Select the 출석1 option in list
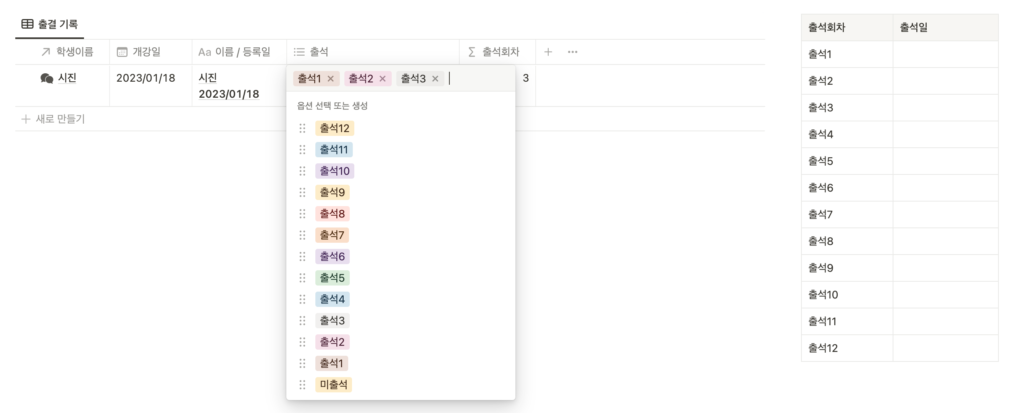The height and width of the screenshot is (413, 1024). (332, 363)
